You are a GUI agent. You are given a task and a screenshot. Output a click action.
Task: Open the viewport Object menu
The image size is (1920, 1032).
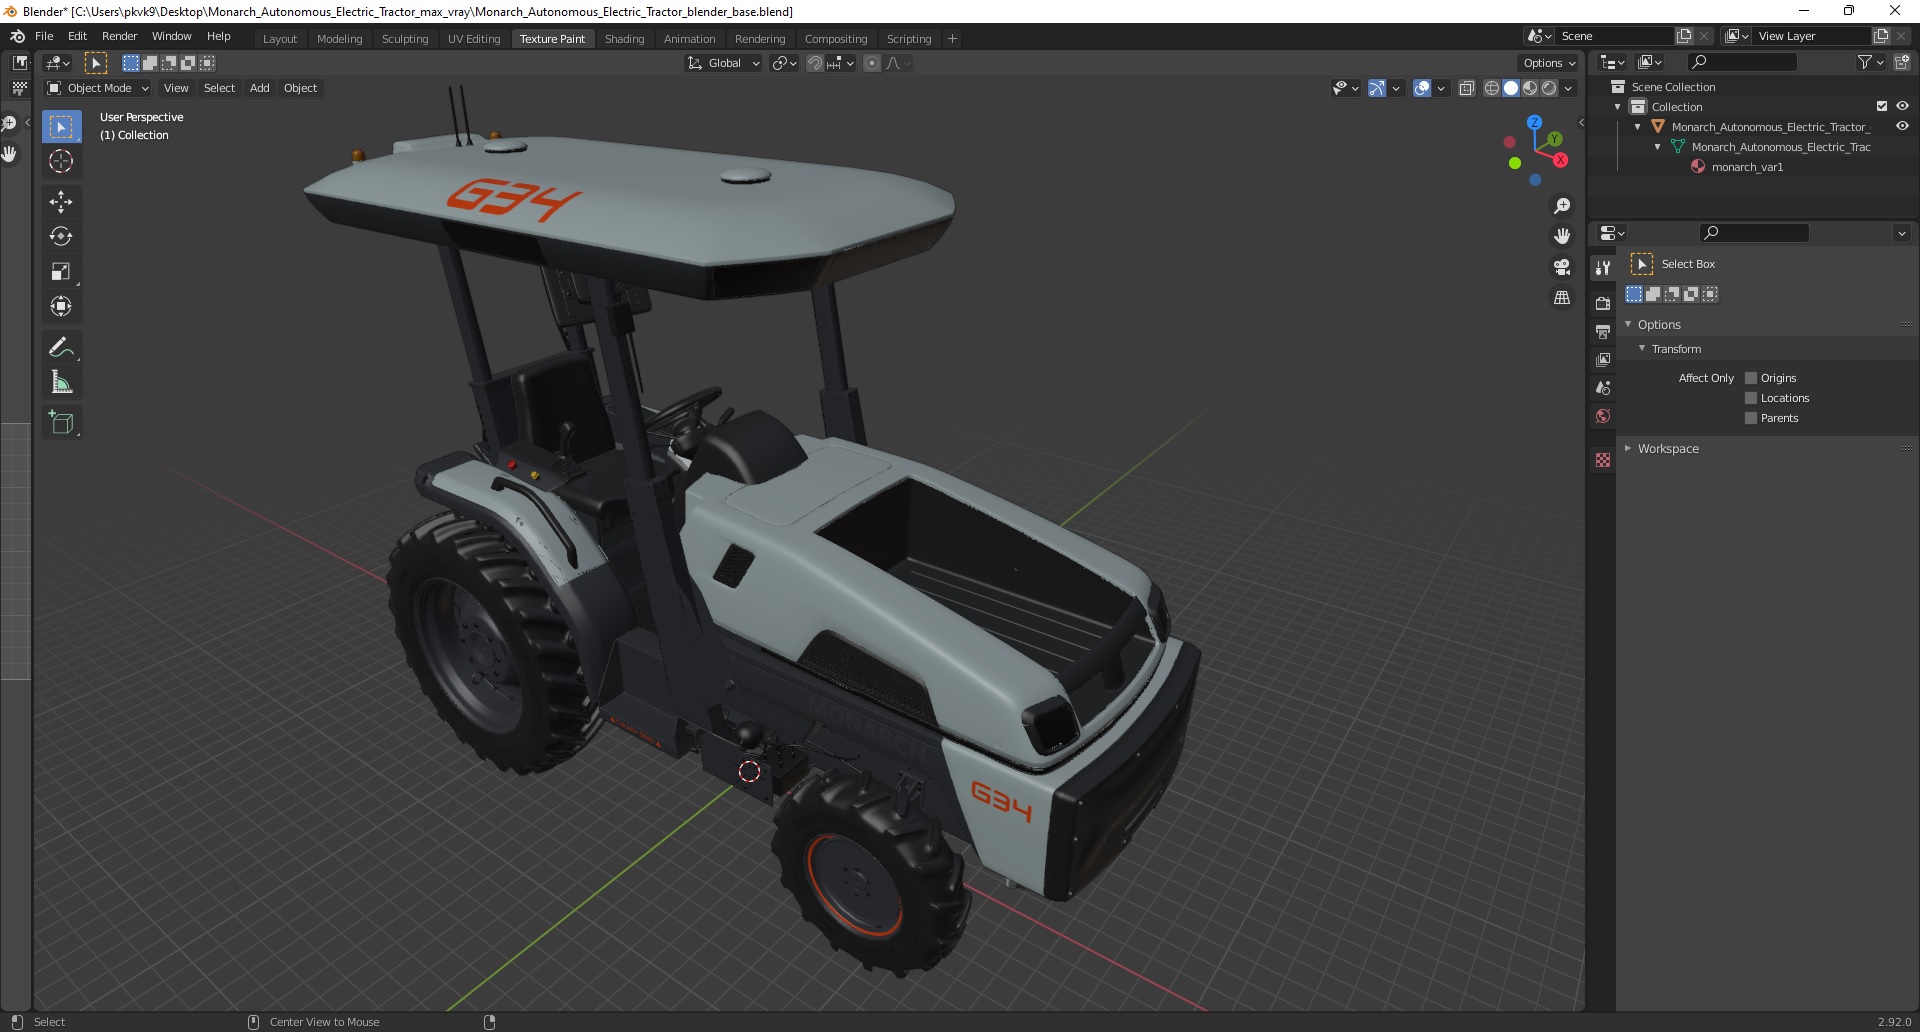tap(300, 88)
